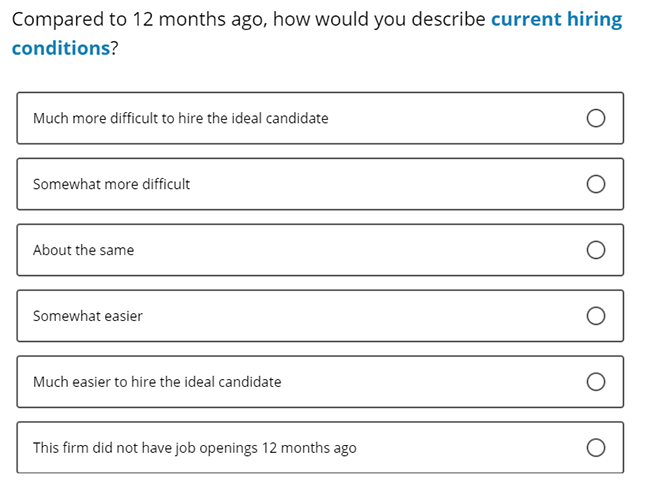
Task: Select the 'Much more difficult' radio circle
Action: pyautogui.click(x=596, y=118)
